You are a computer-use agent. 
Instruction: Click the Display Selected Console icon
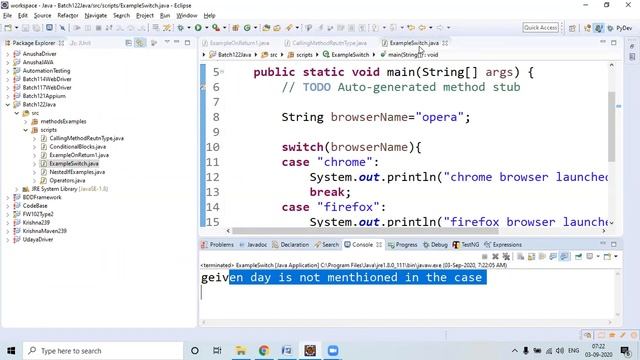point(590,256)
